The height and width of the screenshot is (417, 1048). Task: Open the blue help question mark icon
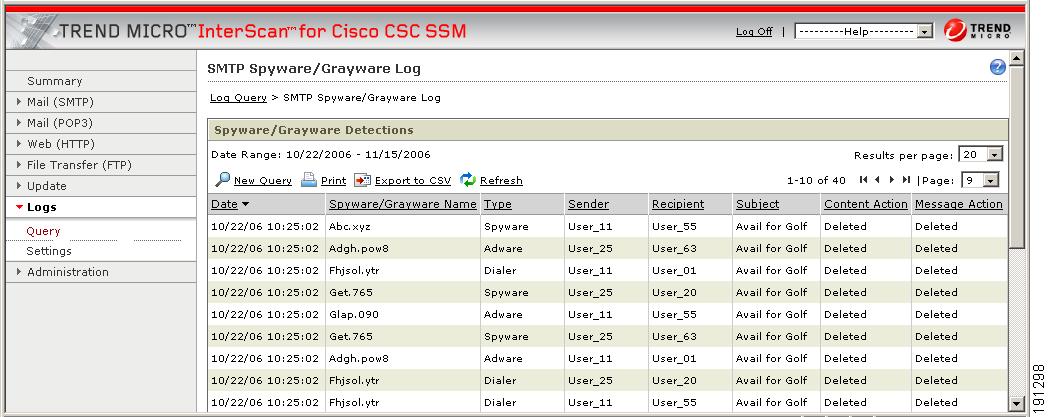click(x=997, y=67)
